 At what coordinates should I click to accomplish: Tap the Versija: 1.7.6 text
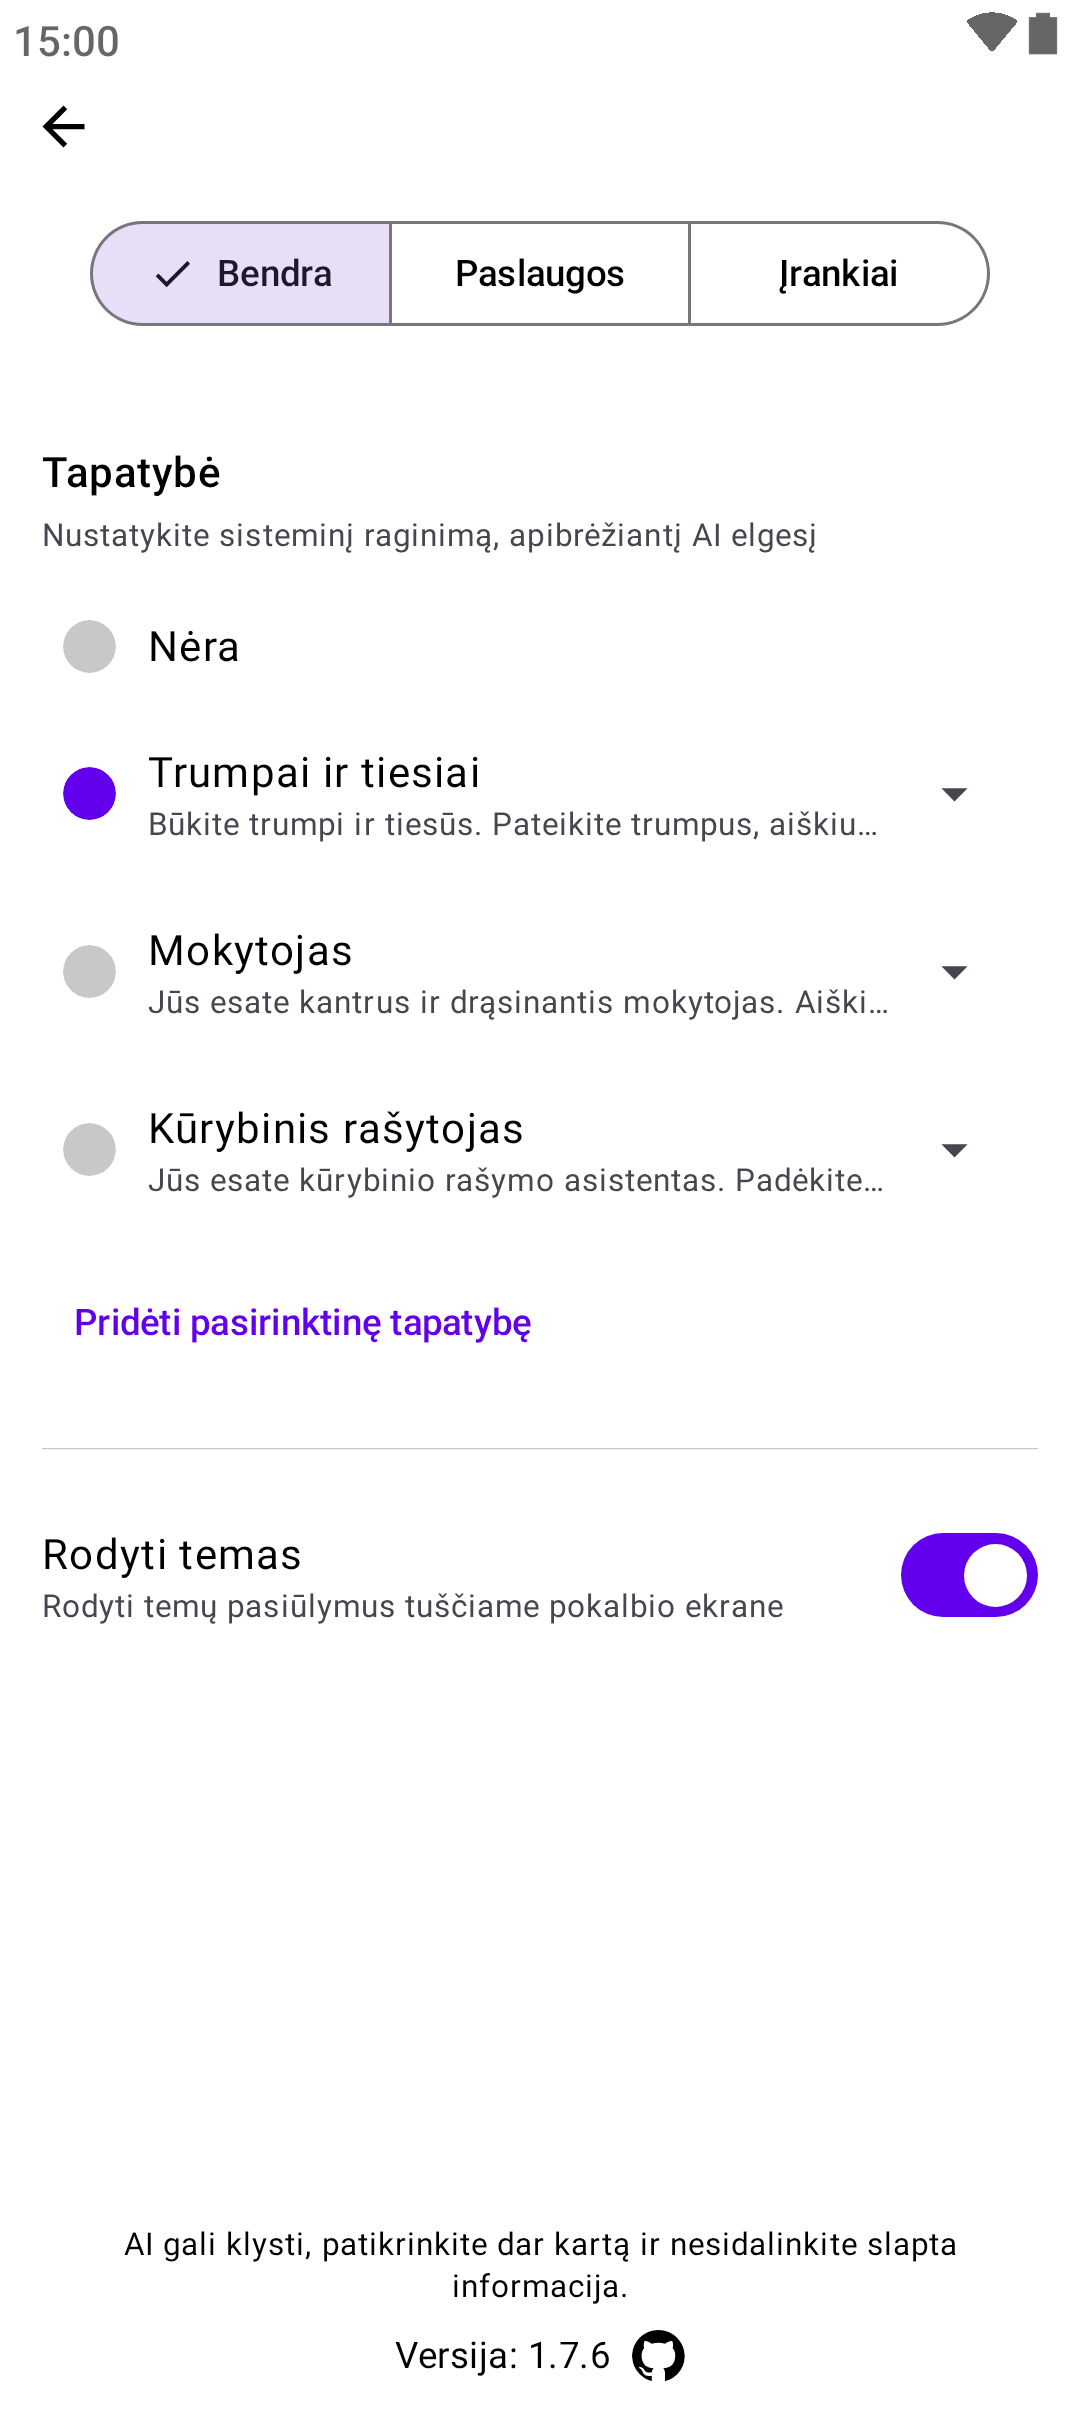(502, 2355)
